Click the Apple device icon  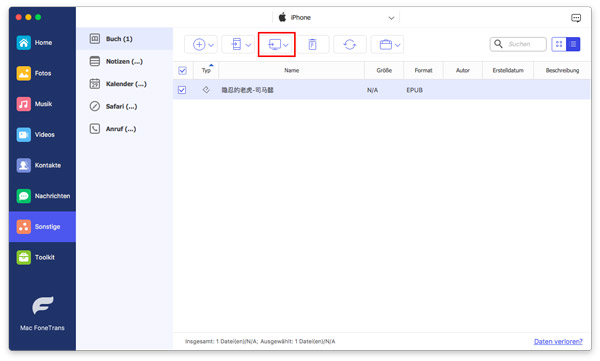pyautogui.click(x=282, y=17)
